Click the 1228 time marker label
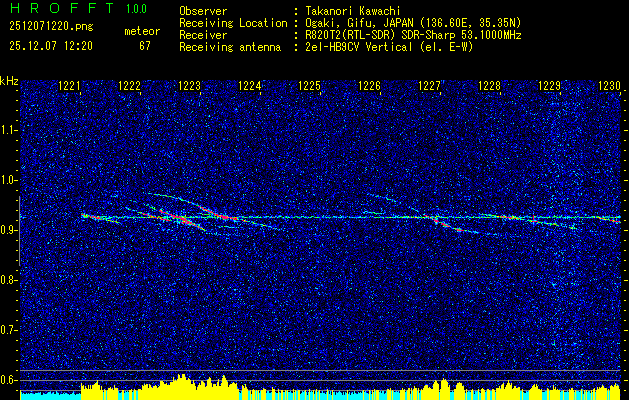The image size is (629, 400). [489, 86]
